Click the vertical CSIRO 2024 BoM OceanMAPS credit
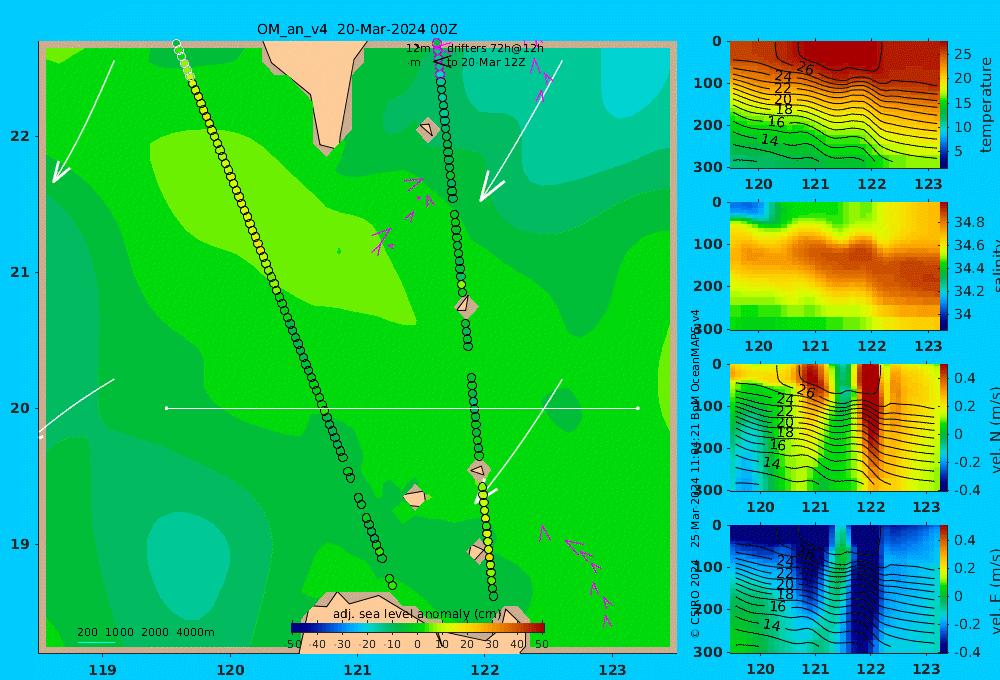 [695, 473]
